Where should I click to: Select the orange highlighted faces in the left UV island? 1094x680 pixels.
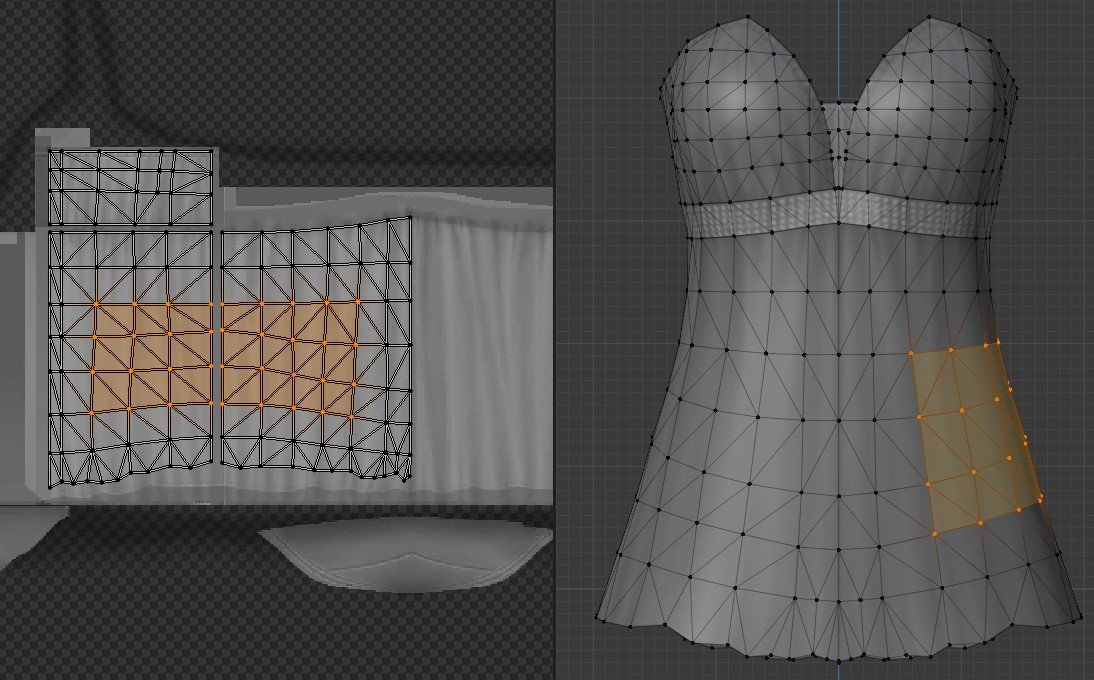click(152, 356)
